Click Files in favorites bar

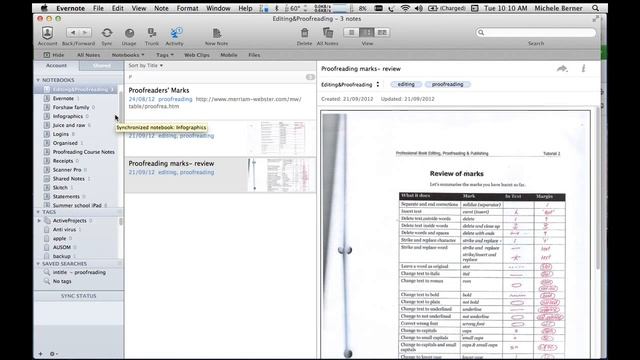coord(254,55)
